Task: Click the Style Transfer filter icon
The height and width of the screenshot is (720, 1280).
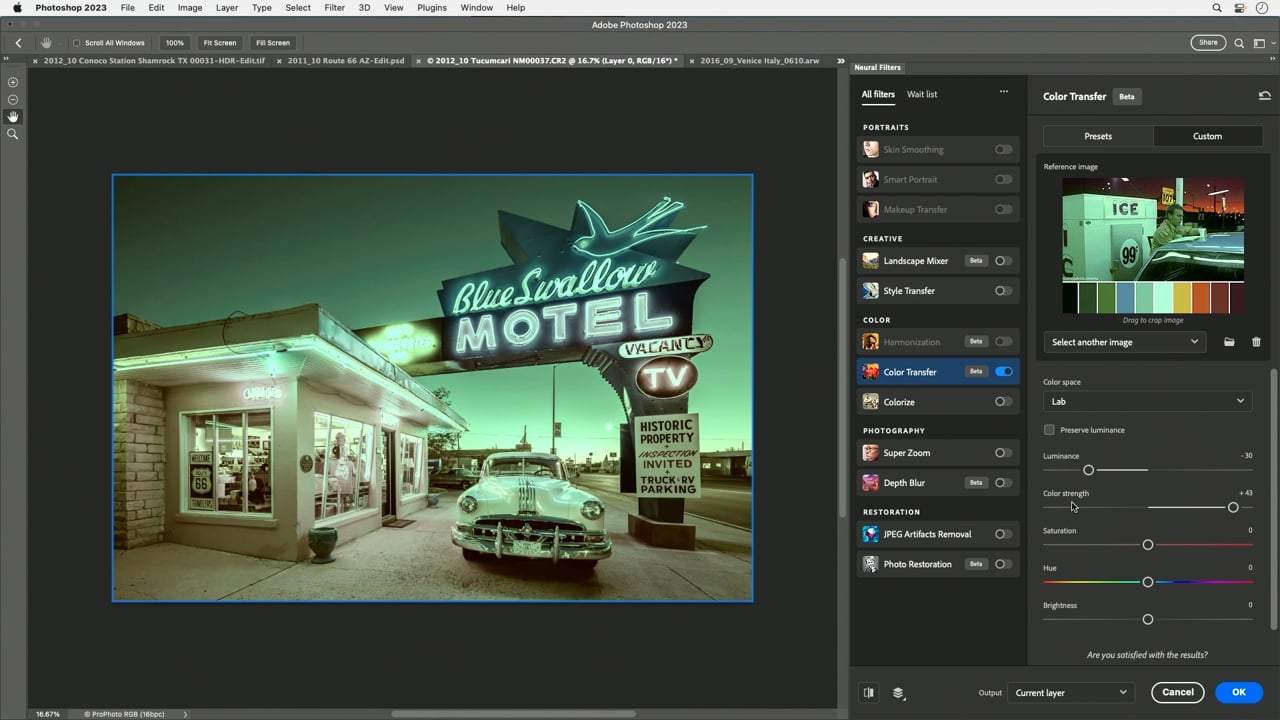Action: (870, 290)
